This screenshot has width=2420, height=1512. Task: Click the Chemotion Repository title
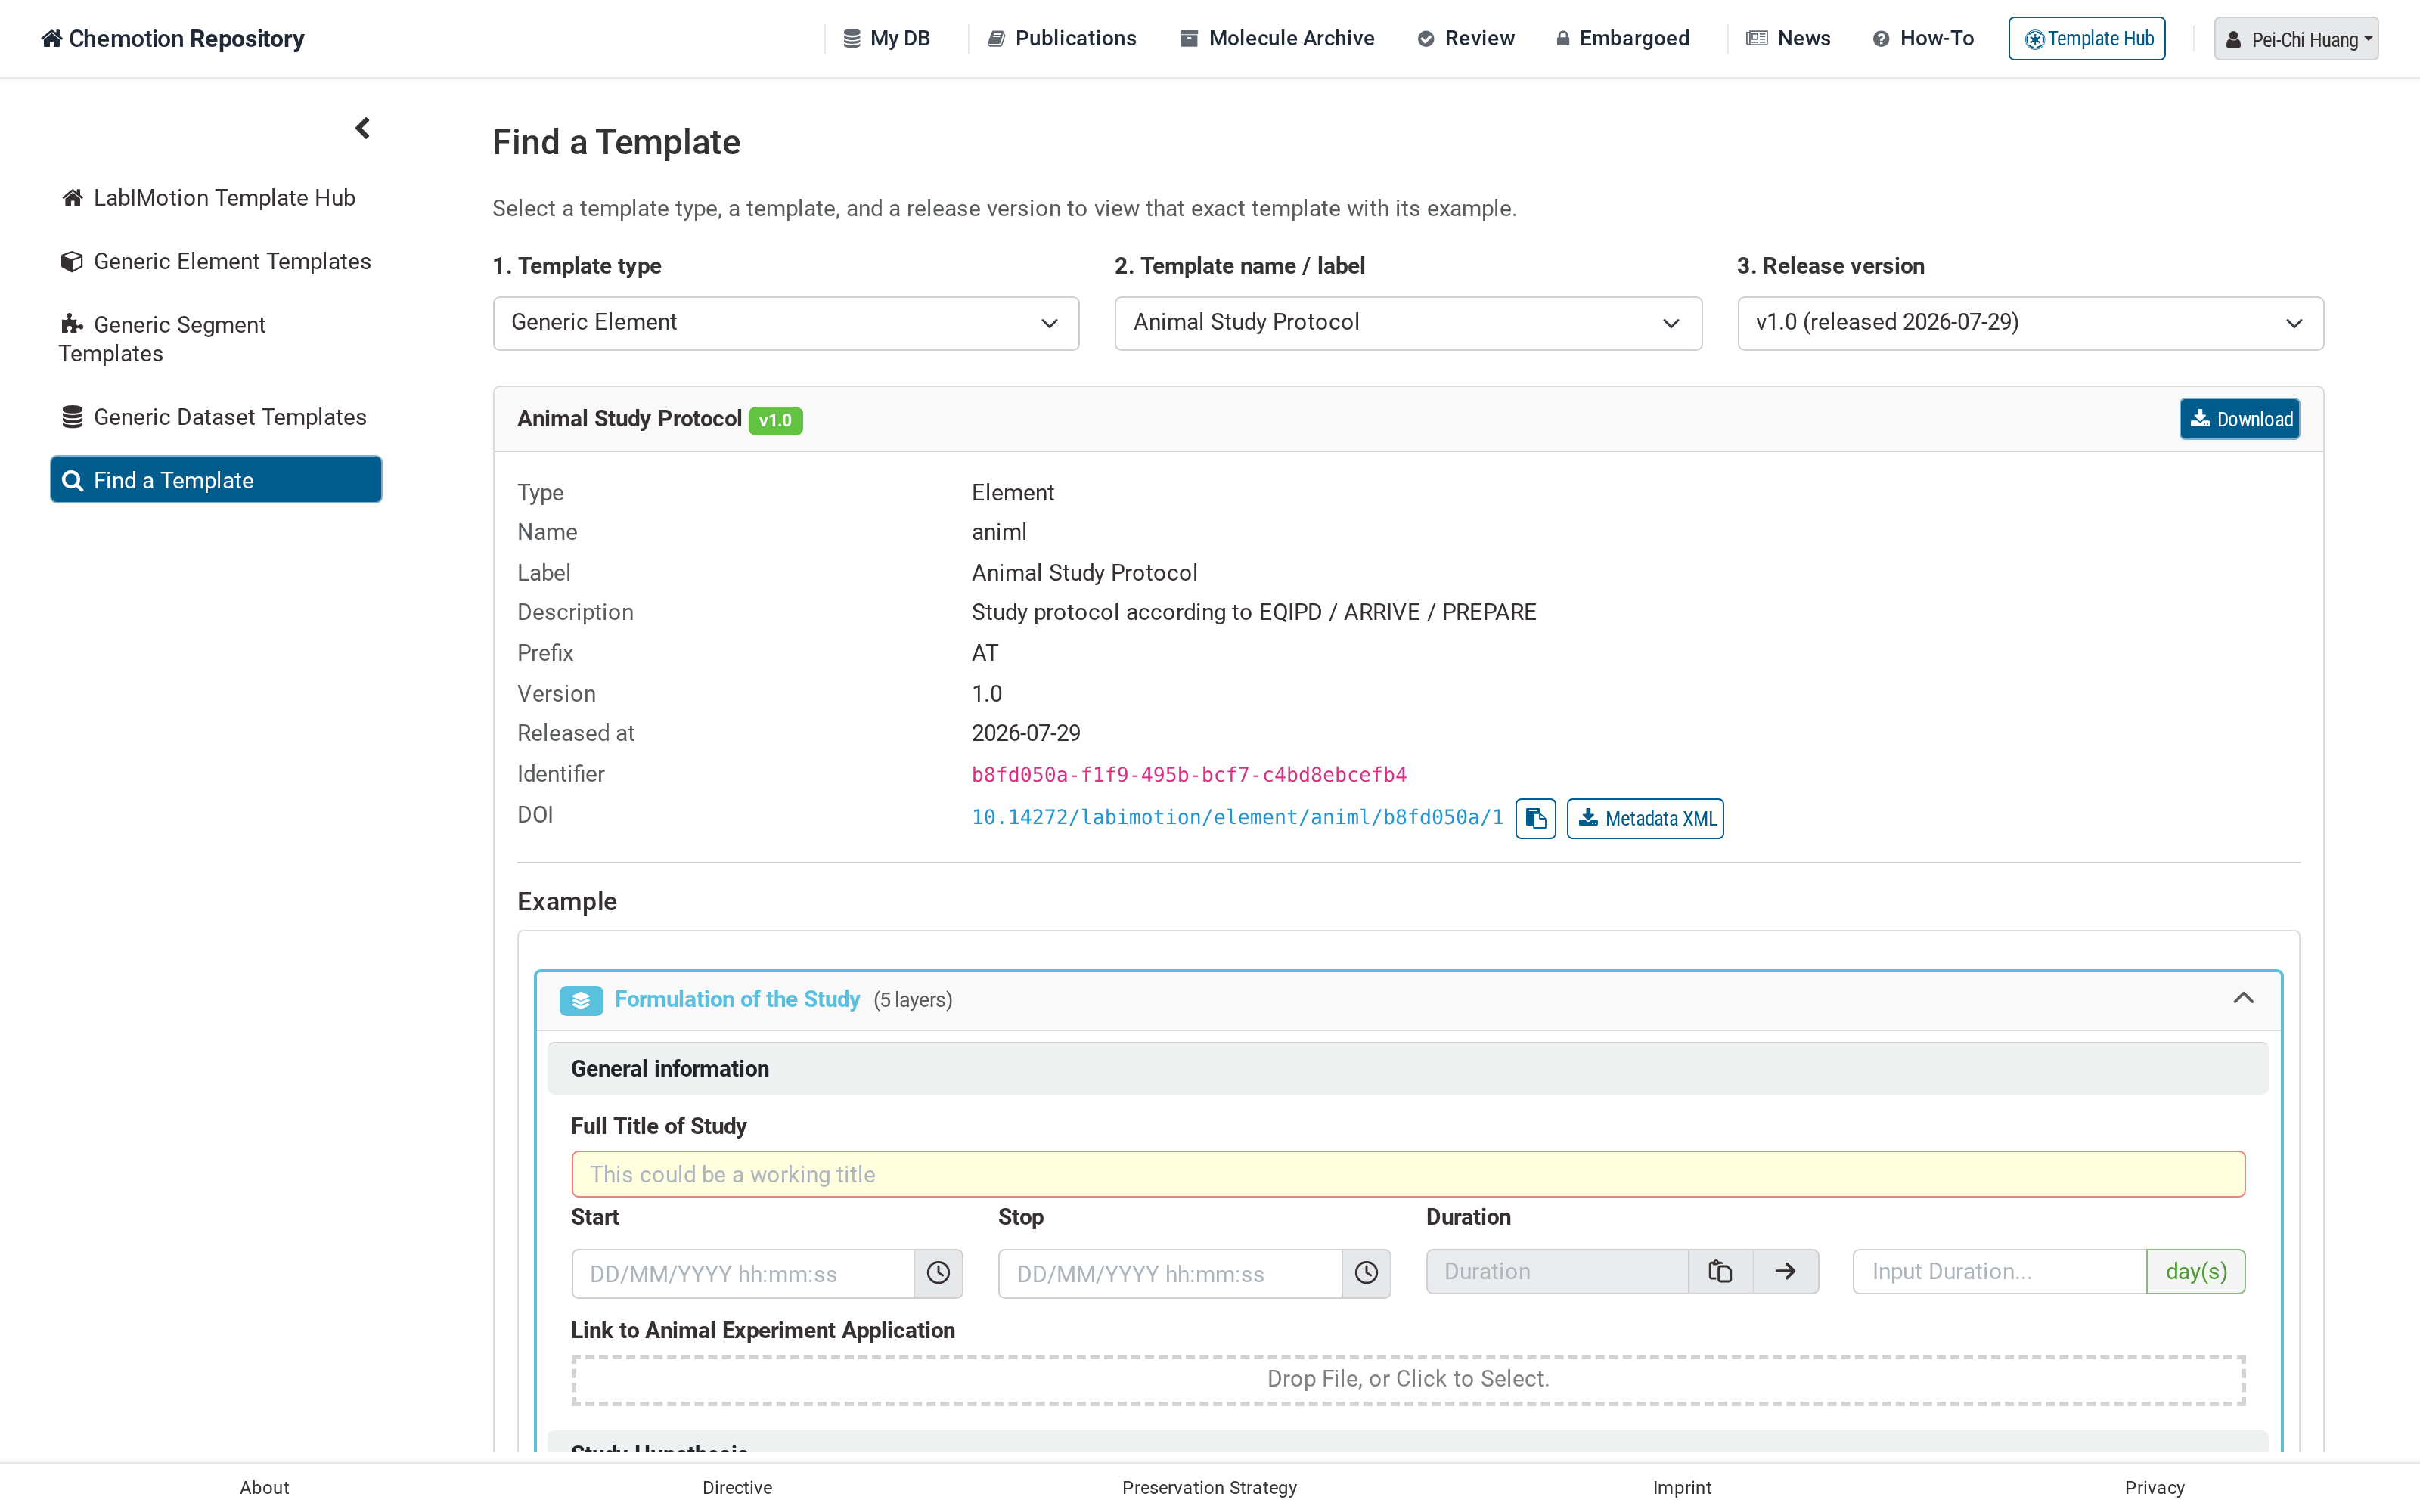[x=186, y=38]
